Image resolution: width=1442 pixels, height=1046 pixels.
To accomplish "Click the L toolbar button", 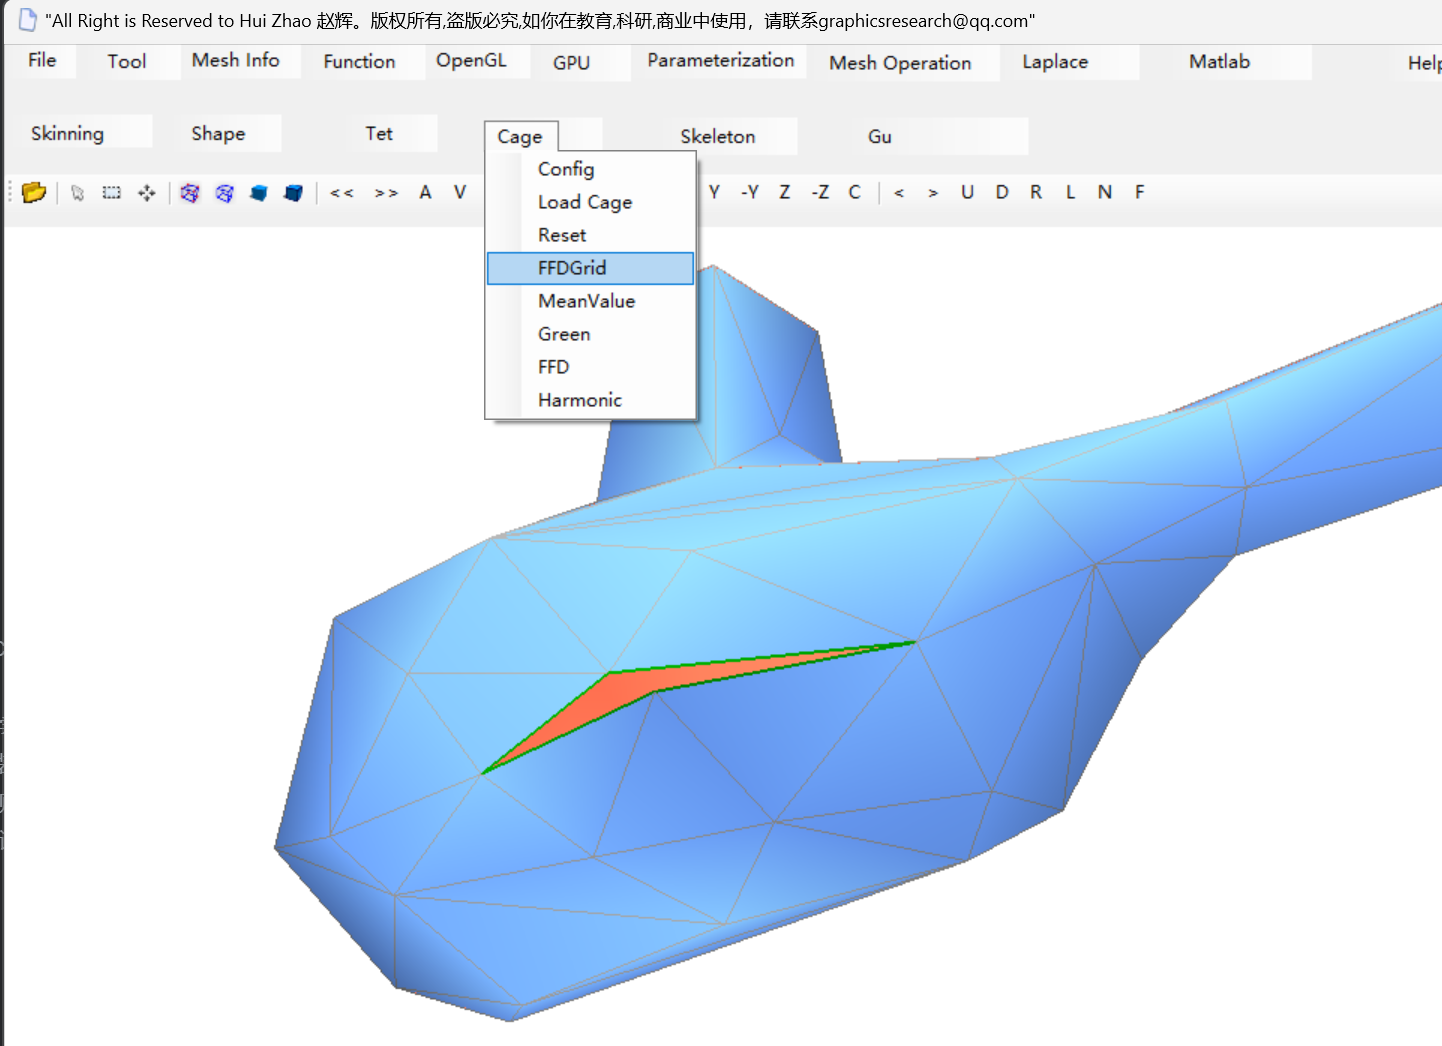I will 1070,192.
